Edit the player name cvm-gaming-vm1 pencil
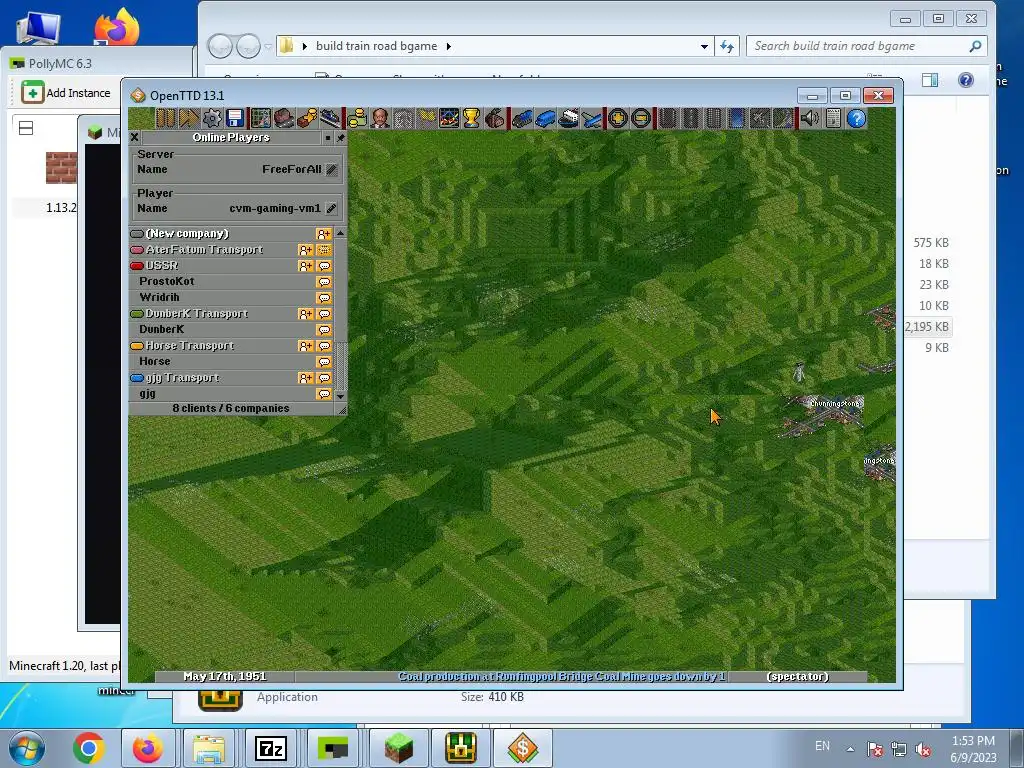Screen dimensions: 1024x768 (x=332, y=209)
